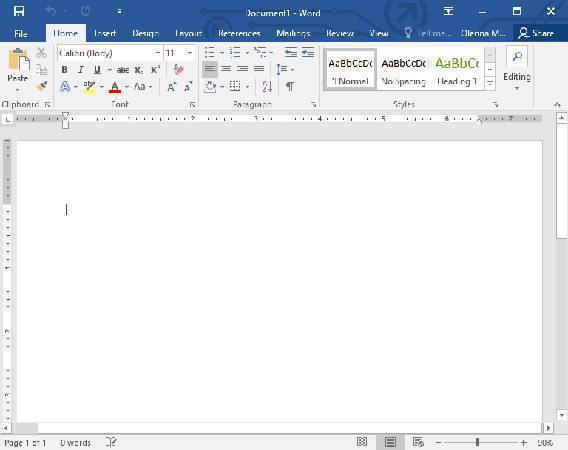Expand the Calibri font name dropdown

point(157,53)
